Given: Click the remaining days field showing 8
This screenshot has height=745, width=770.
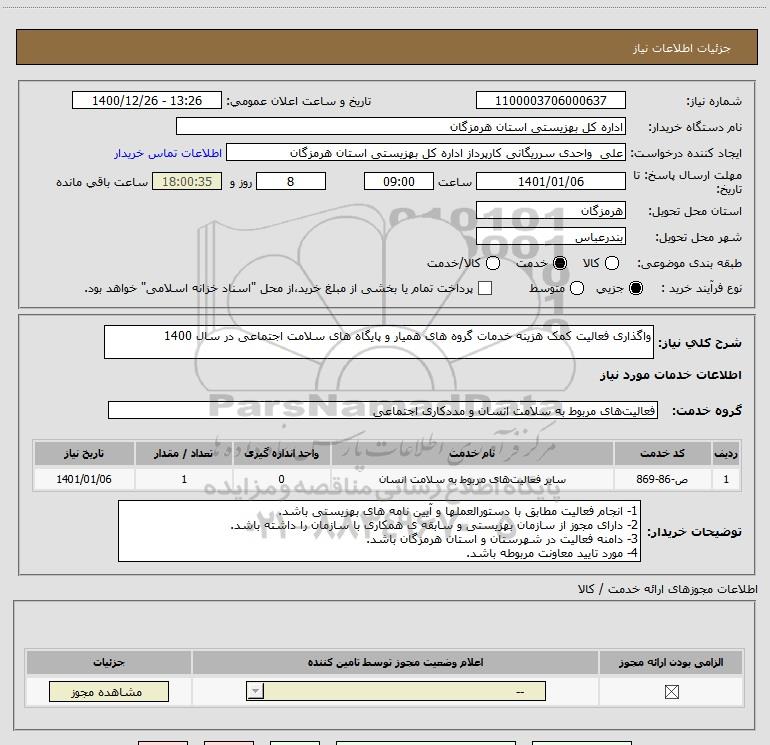Looking at the screenshot, I should click(291, 181).
